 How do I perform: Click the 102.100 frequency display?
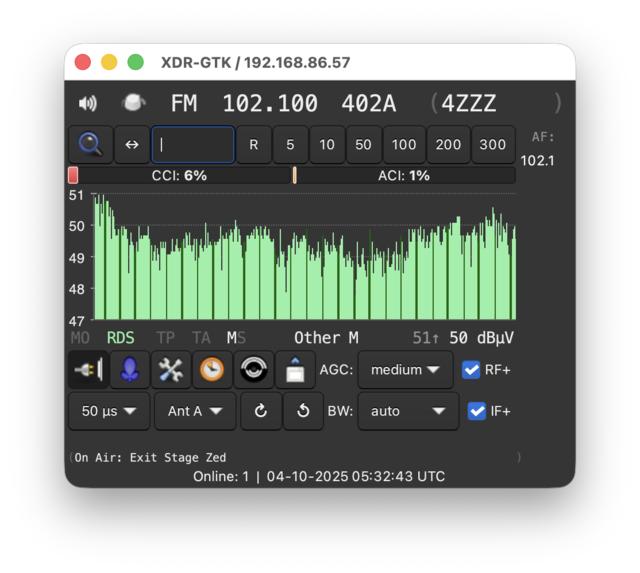pyautogui.click(x=270, y=103)
